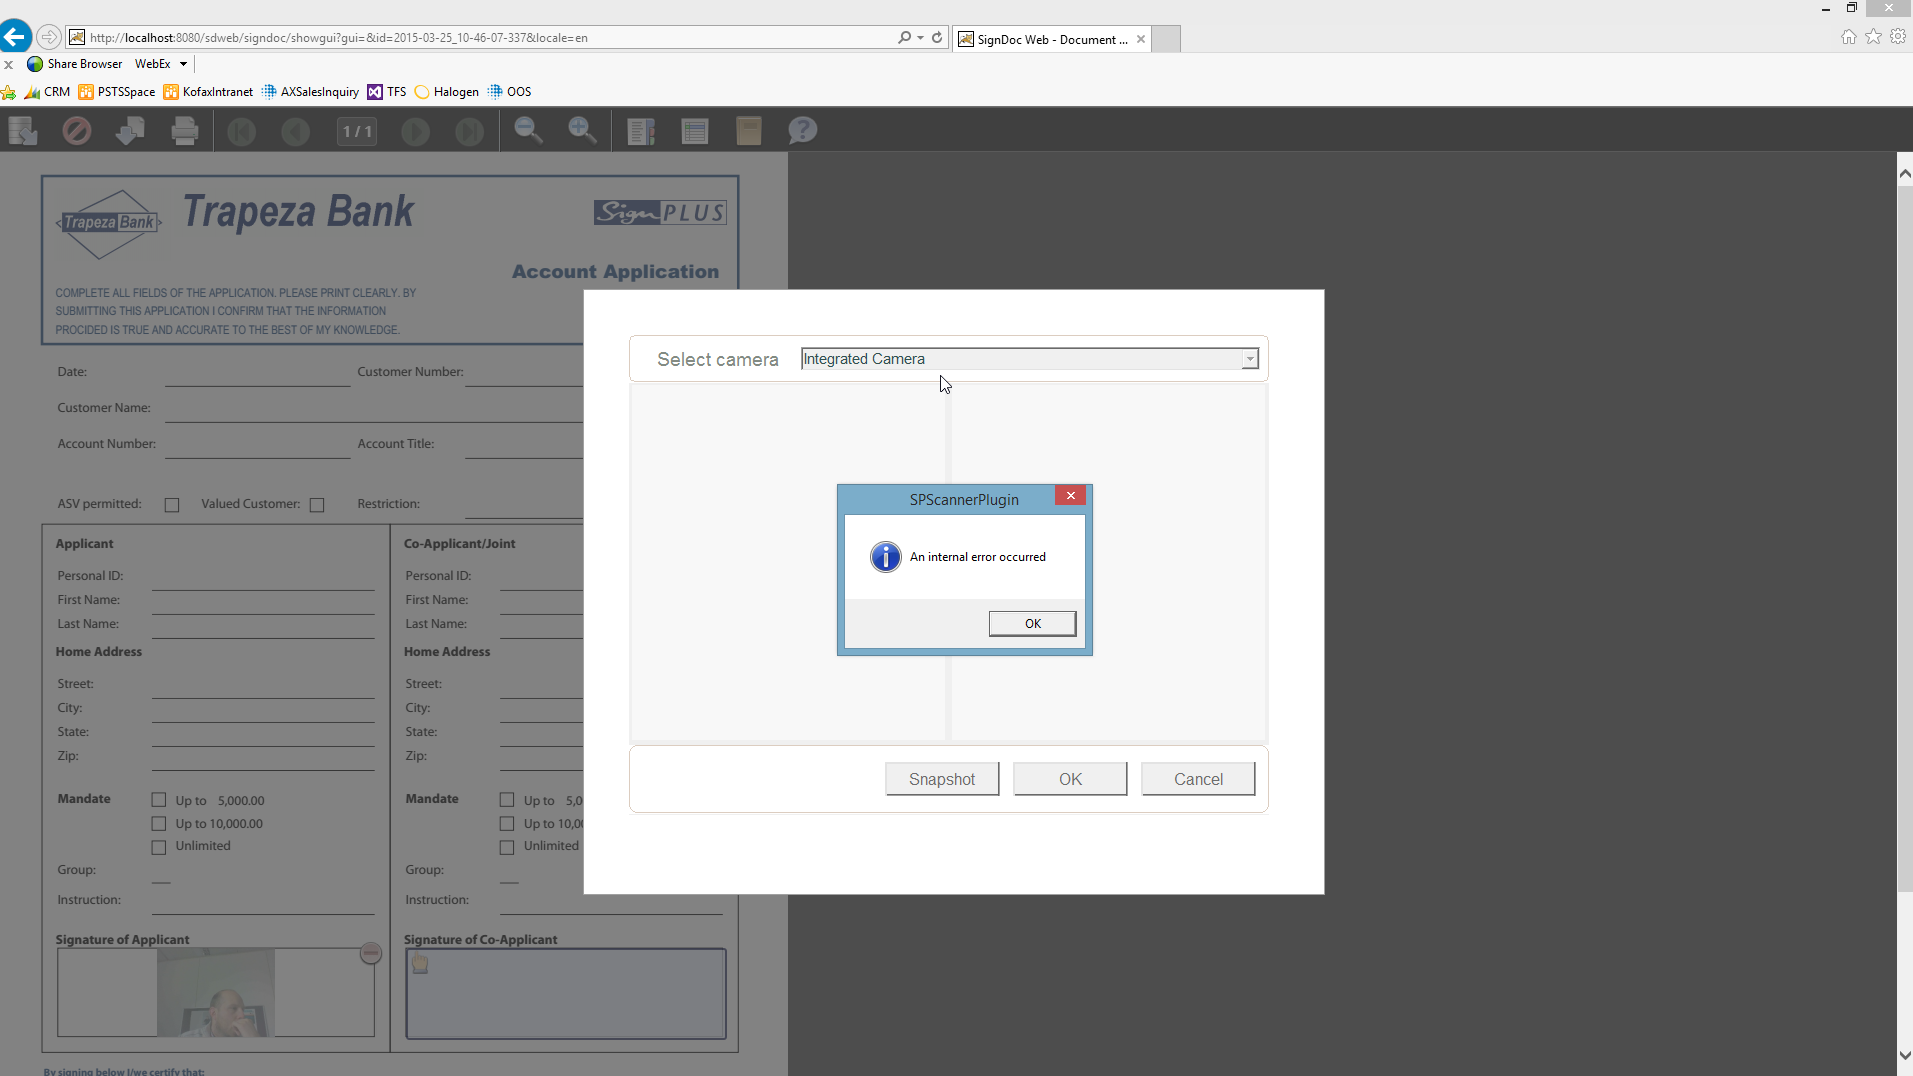1913x1076 pixels.
Task: Click browser Home icon
Action: (x=1848, y=37)
